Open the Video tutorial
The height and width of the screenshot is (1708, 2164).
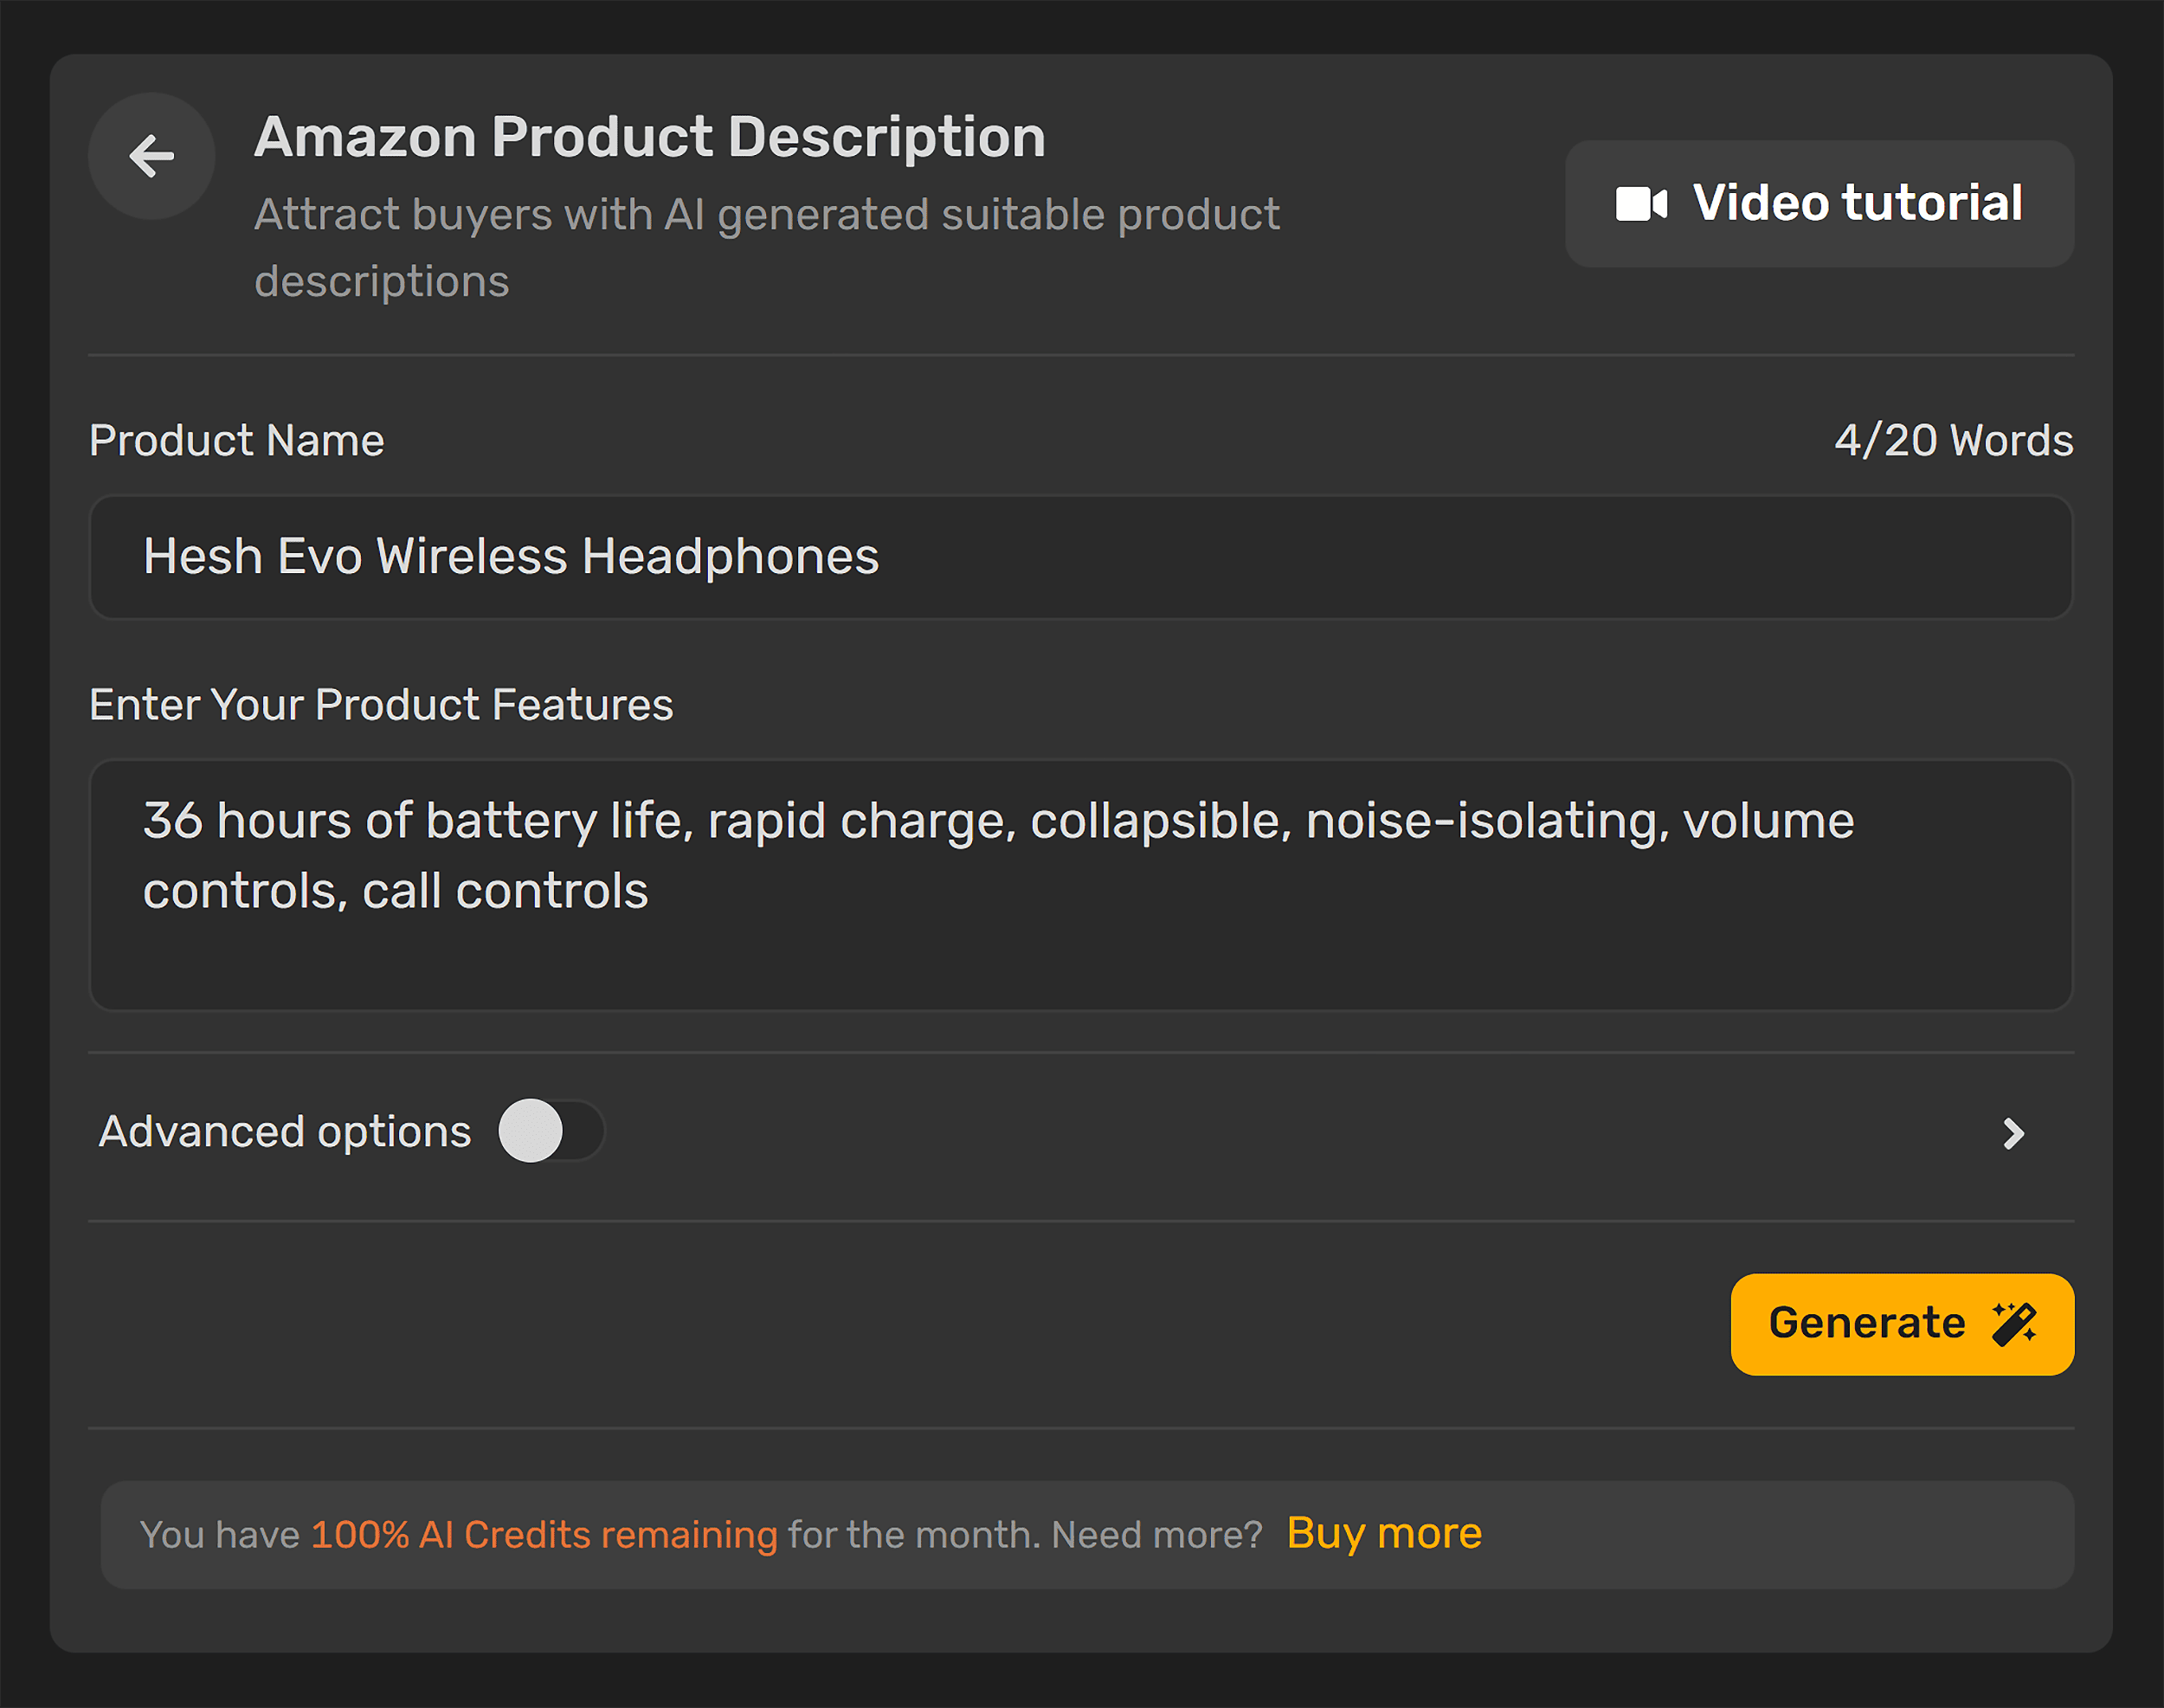[1819, 204]
